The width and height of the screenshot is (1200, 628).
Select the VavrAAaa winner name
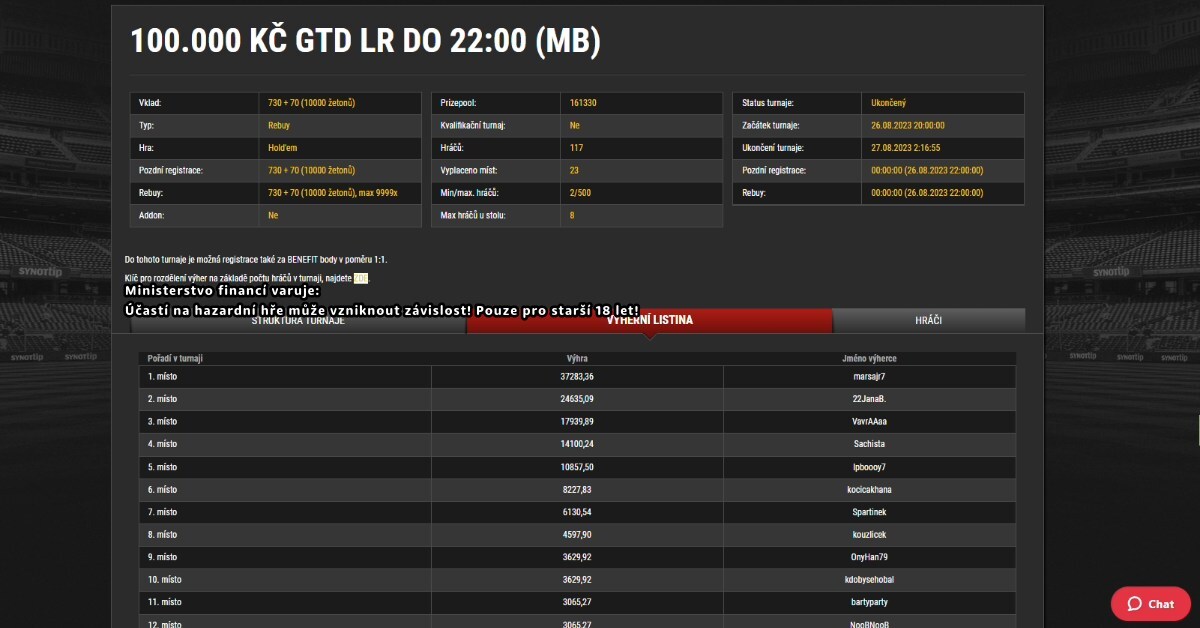point(869,421)
